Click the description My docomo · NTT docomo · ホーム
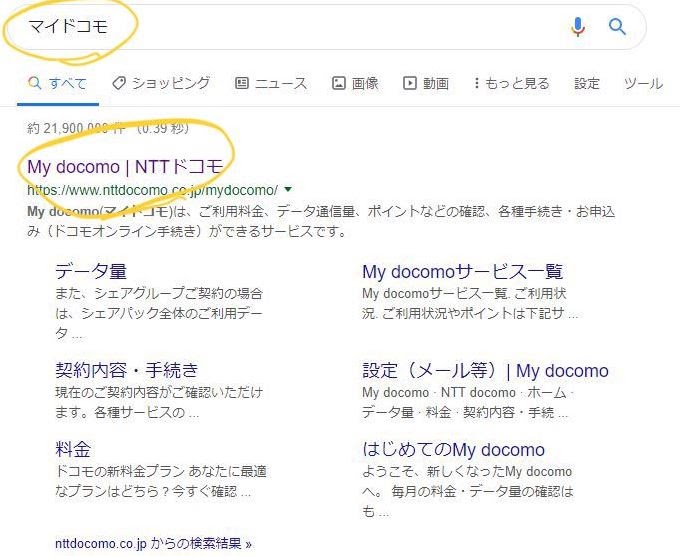Image resolution: width=680 pixels, height=556 pixels. click(468, 402)
